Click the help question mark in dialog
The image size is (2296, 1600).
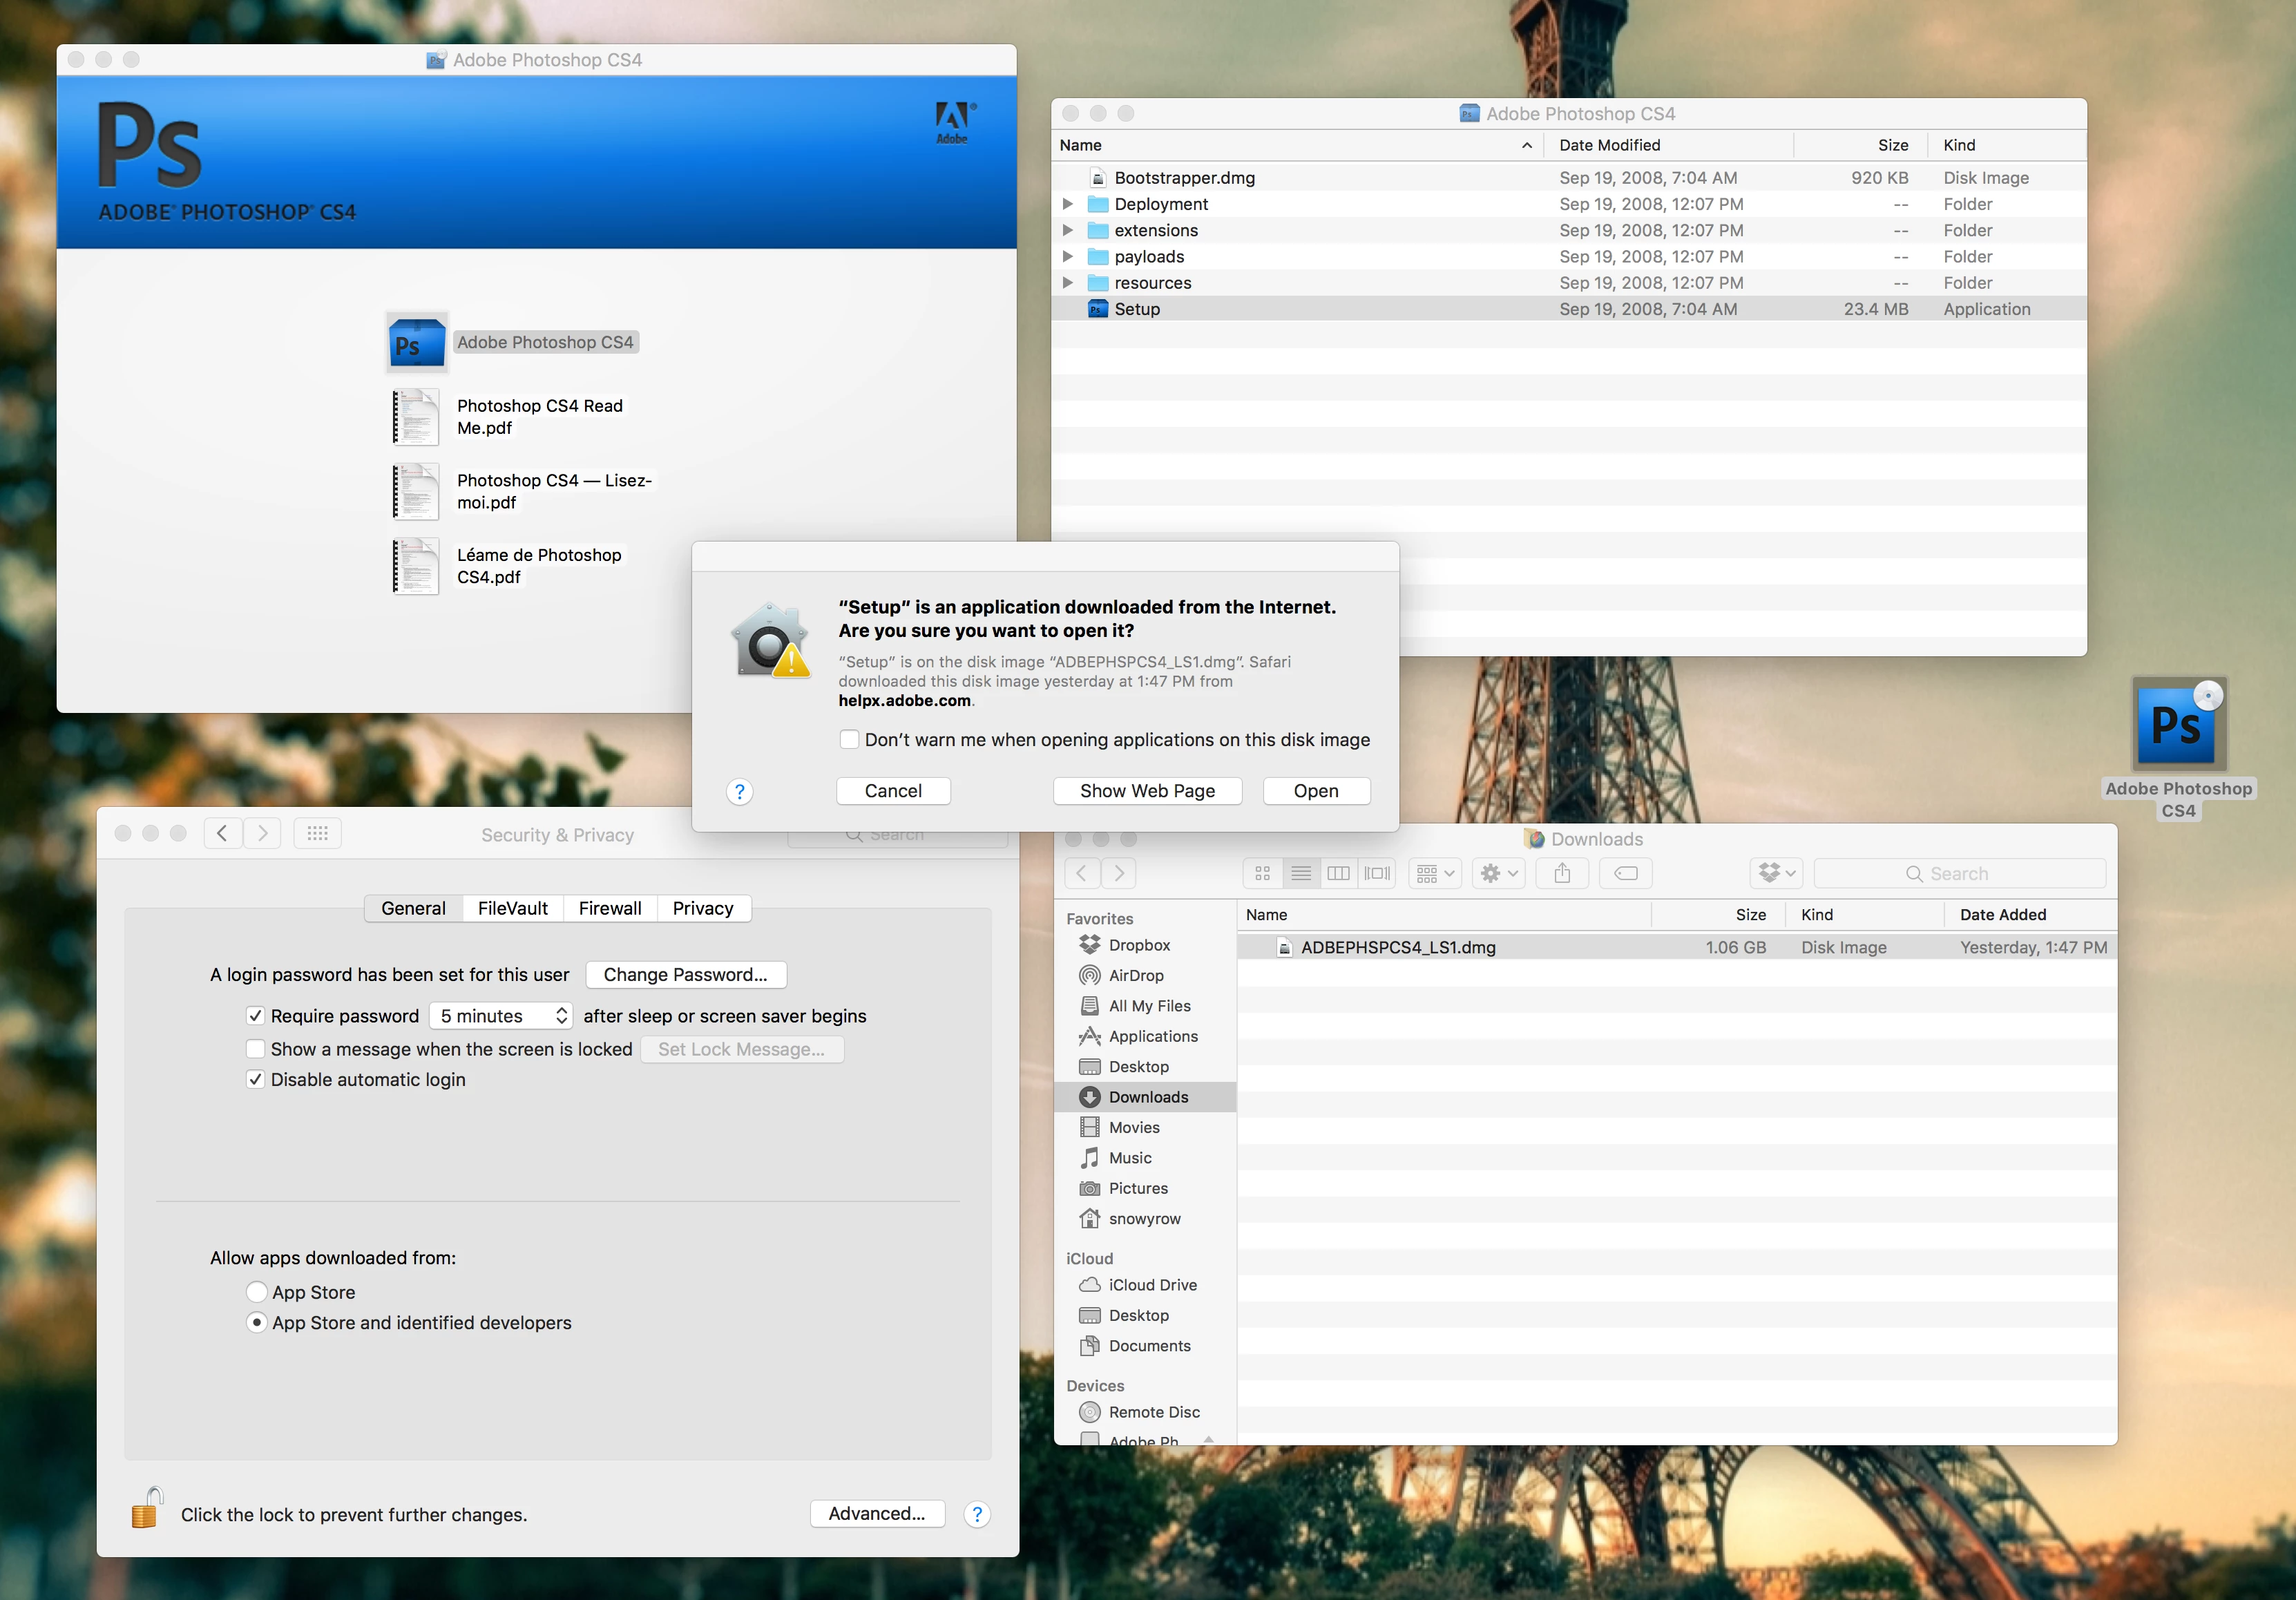(x=739, y=791)
